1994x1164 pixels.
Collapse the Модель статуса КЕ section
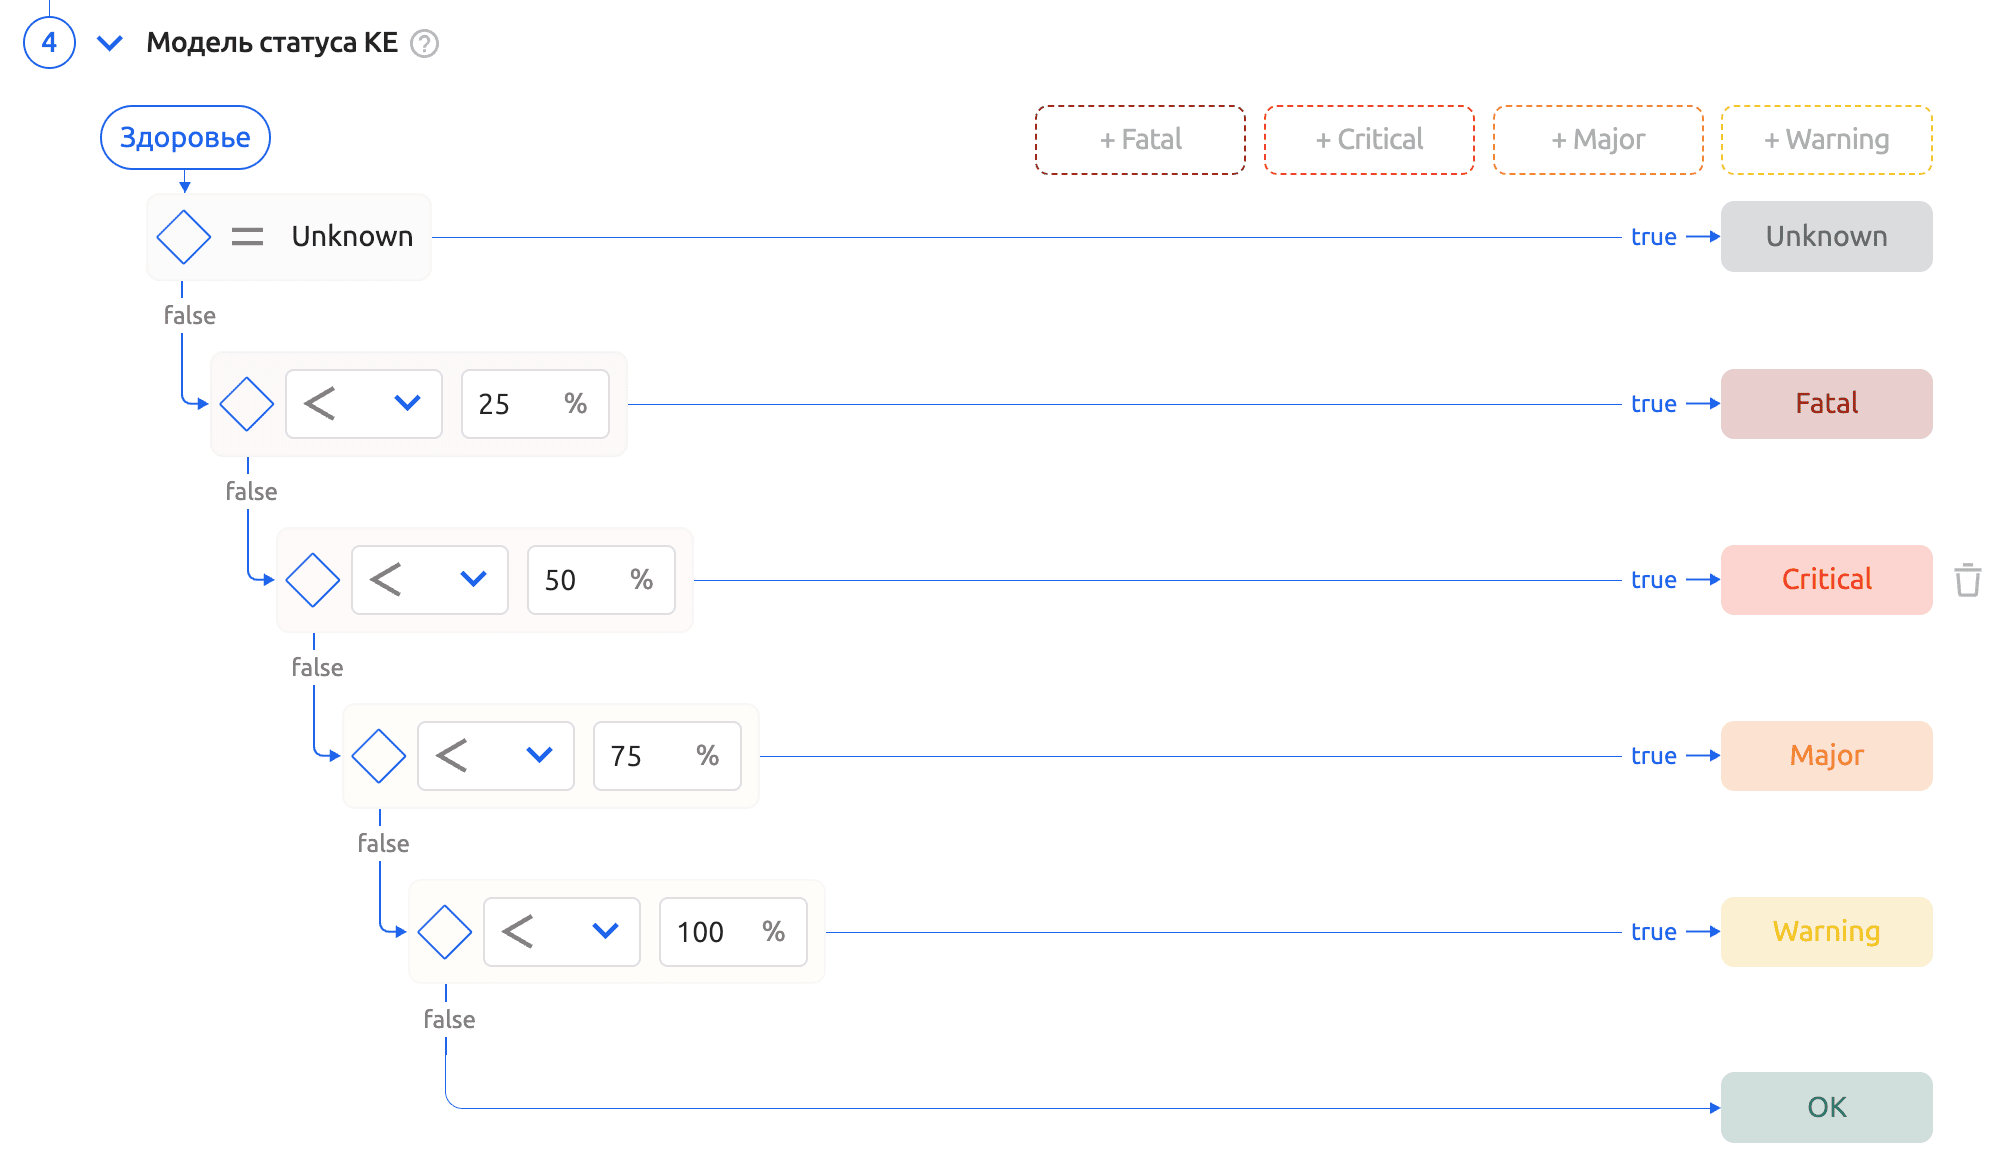click(110, 43)
